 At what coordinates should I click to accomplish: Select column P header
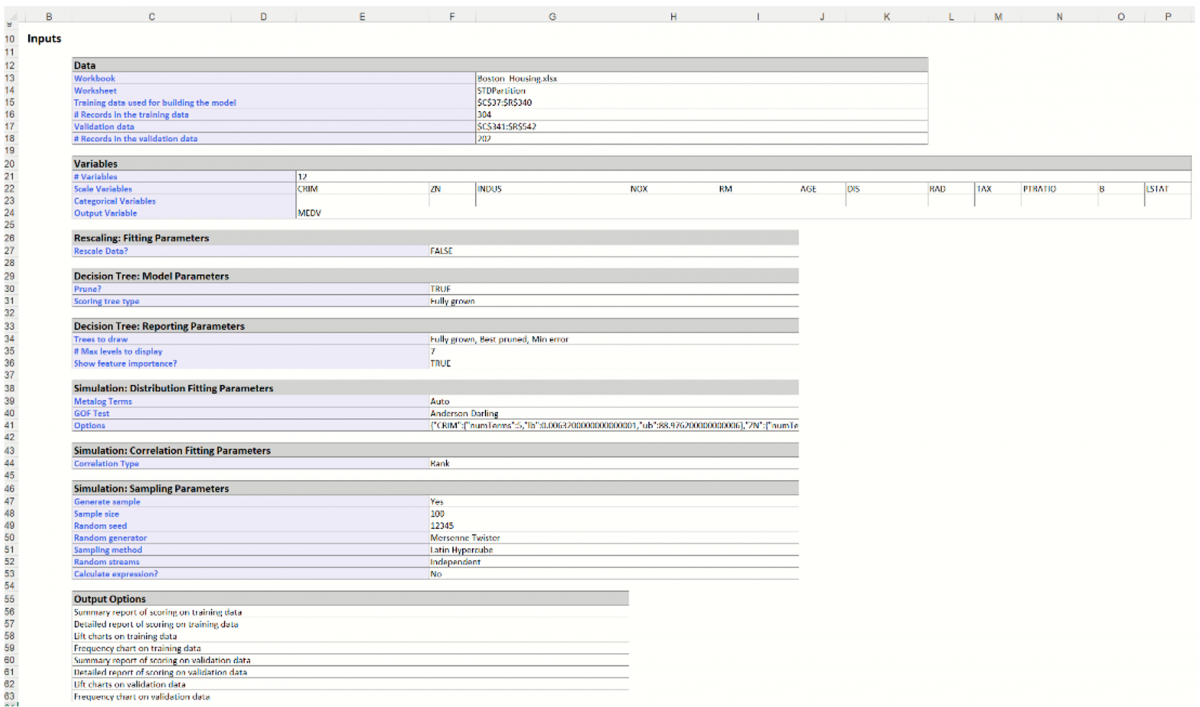click(x=1167, y=16)
